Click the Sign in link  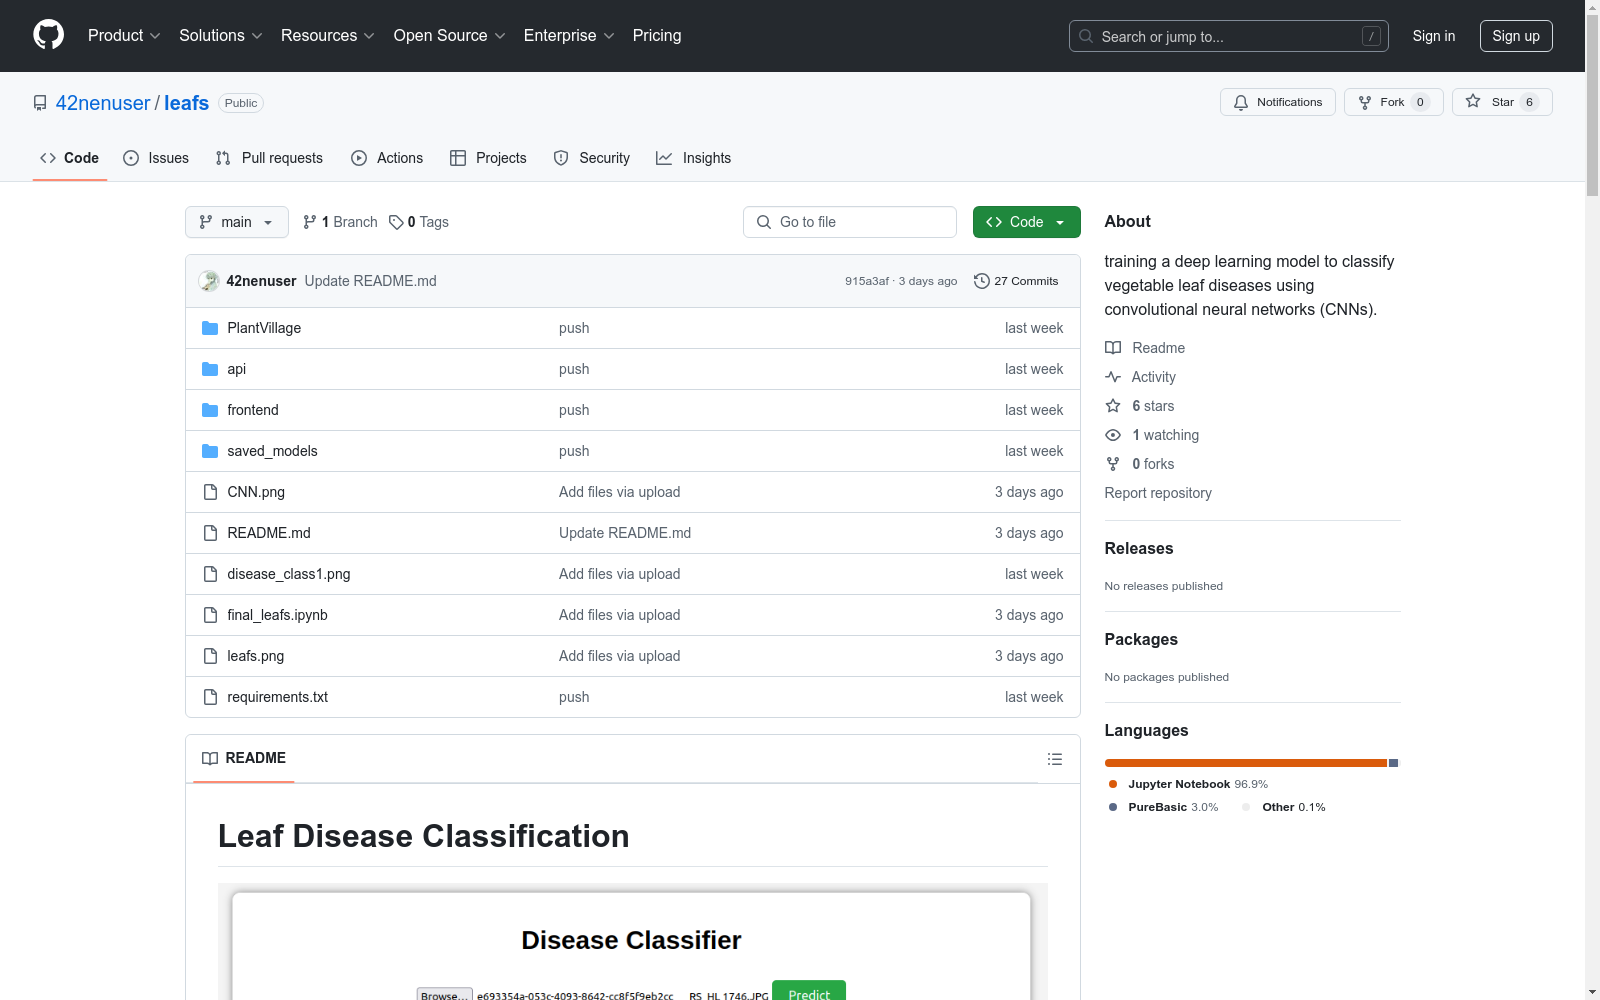tap(1434, 36)
